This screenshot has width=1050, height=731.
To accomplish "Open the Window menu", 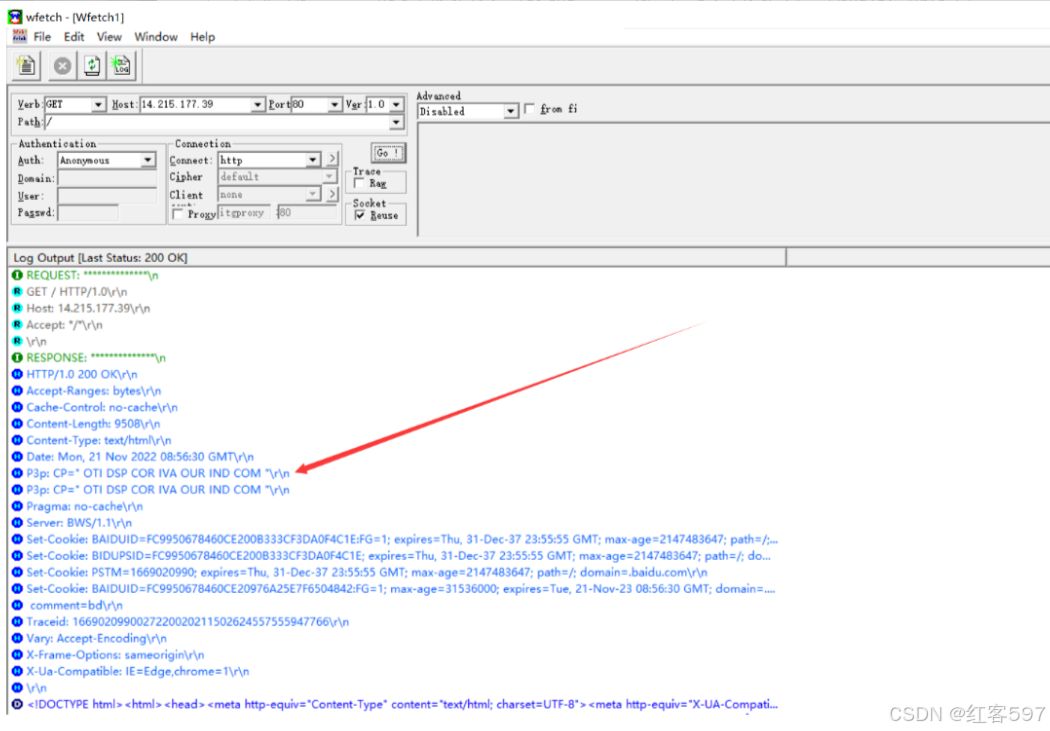I will click(x=156, y=37).
